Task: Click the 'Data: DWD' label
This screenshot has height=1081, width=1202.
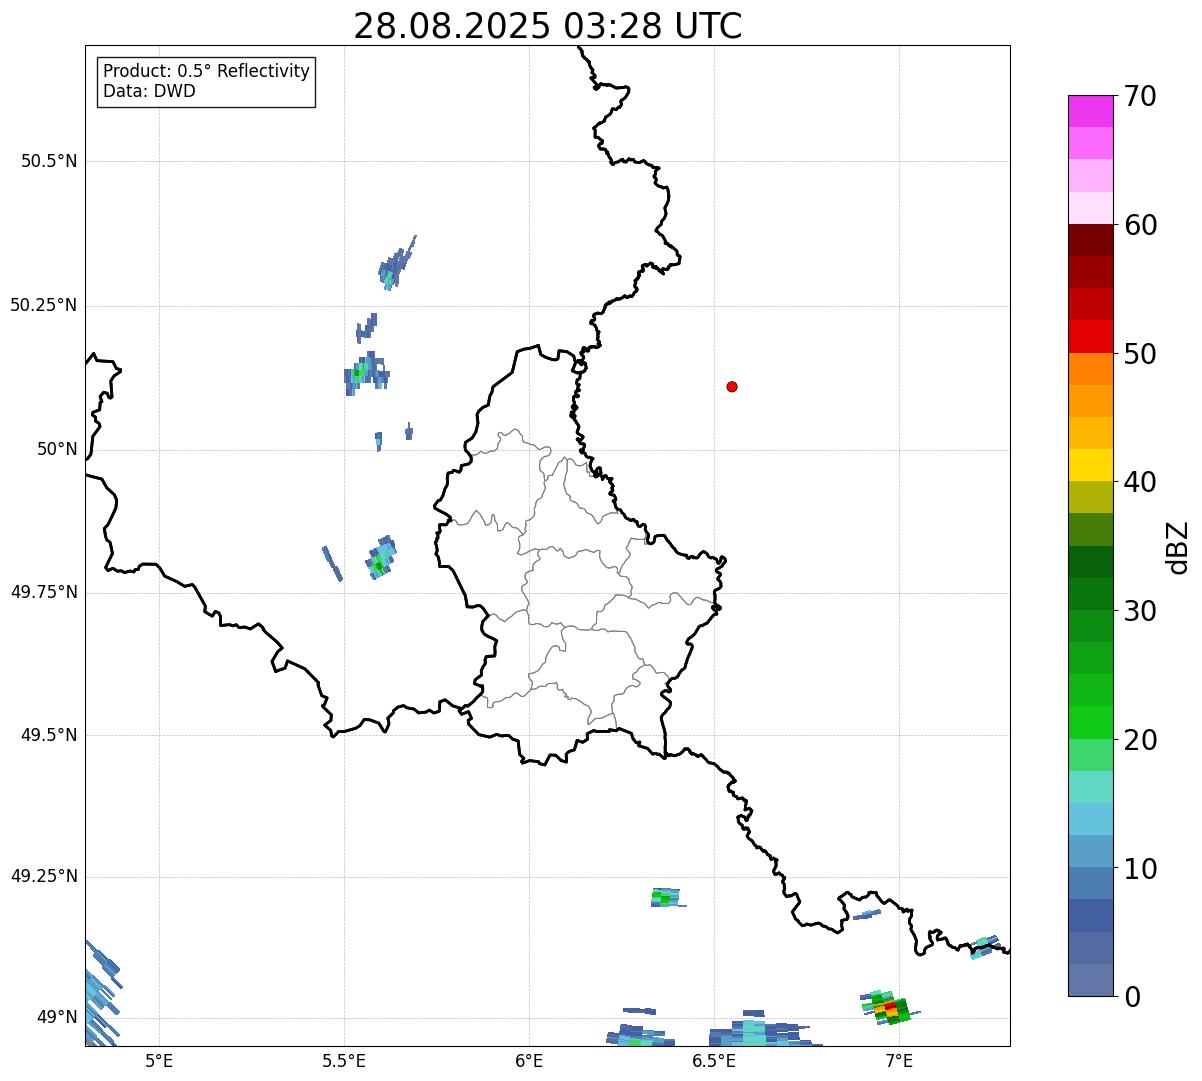Action: (149, 91)
